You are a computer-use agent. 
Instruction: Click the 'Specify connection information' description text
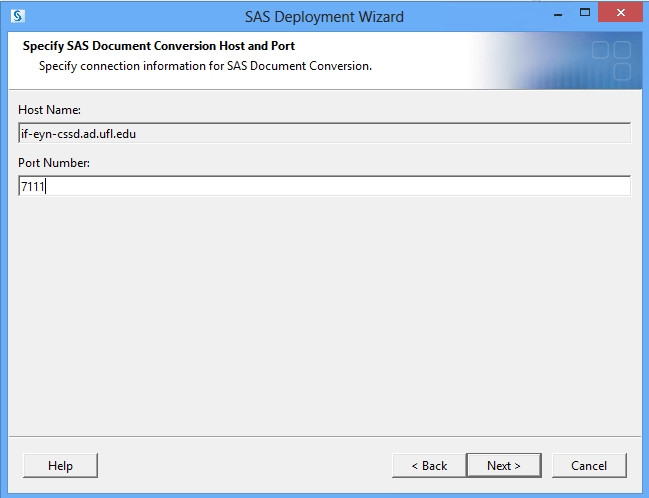point(205,66)
